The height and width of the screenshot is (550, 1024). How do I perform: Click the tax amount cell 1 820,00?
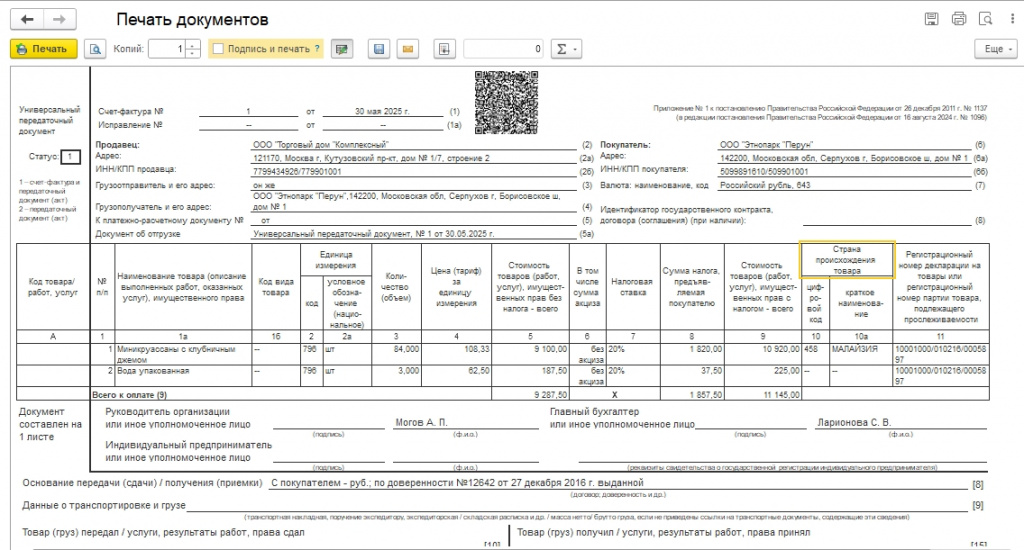click(692, 354)
